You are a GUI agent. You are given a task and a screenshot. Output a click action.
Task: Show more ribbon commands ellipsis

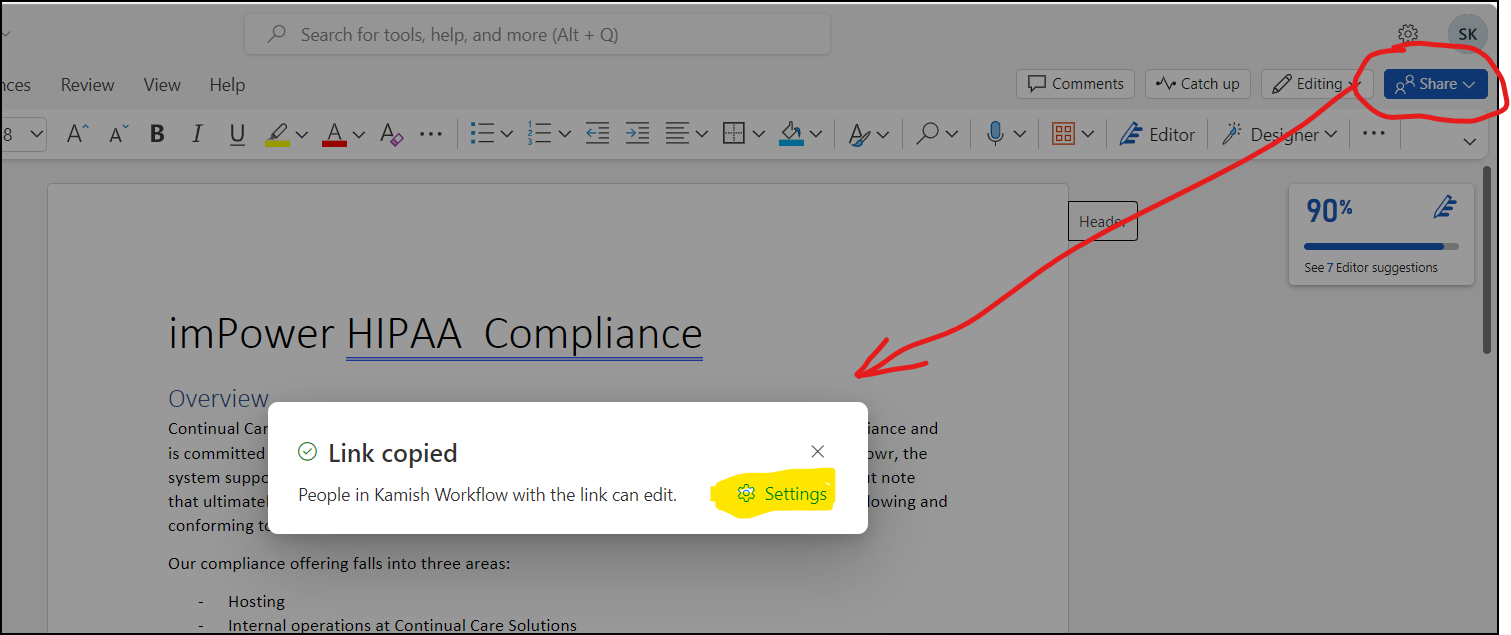1374,132
